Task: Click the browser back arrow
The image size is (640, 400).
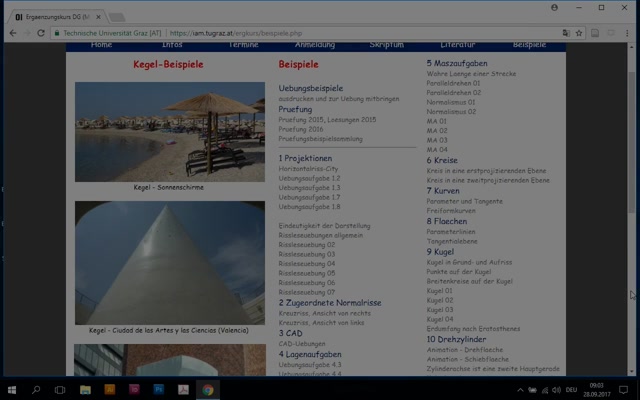Action: [11, 33]
